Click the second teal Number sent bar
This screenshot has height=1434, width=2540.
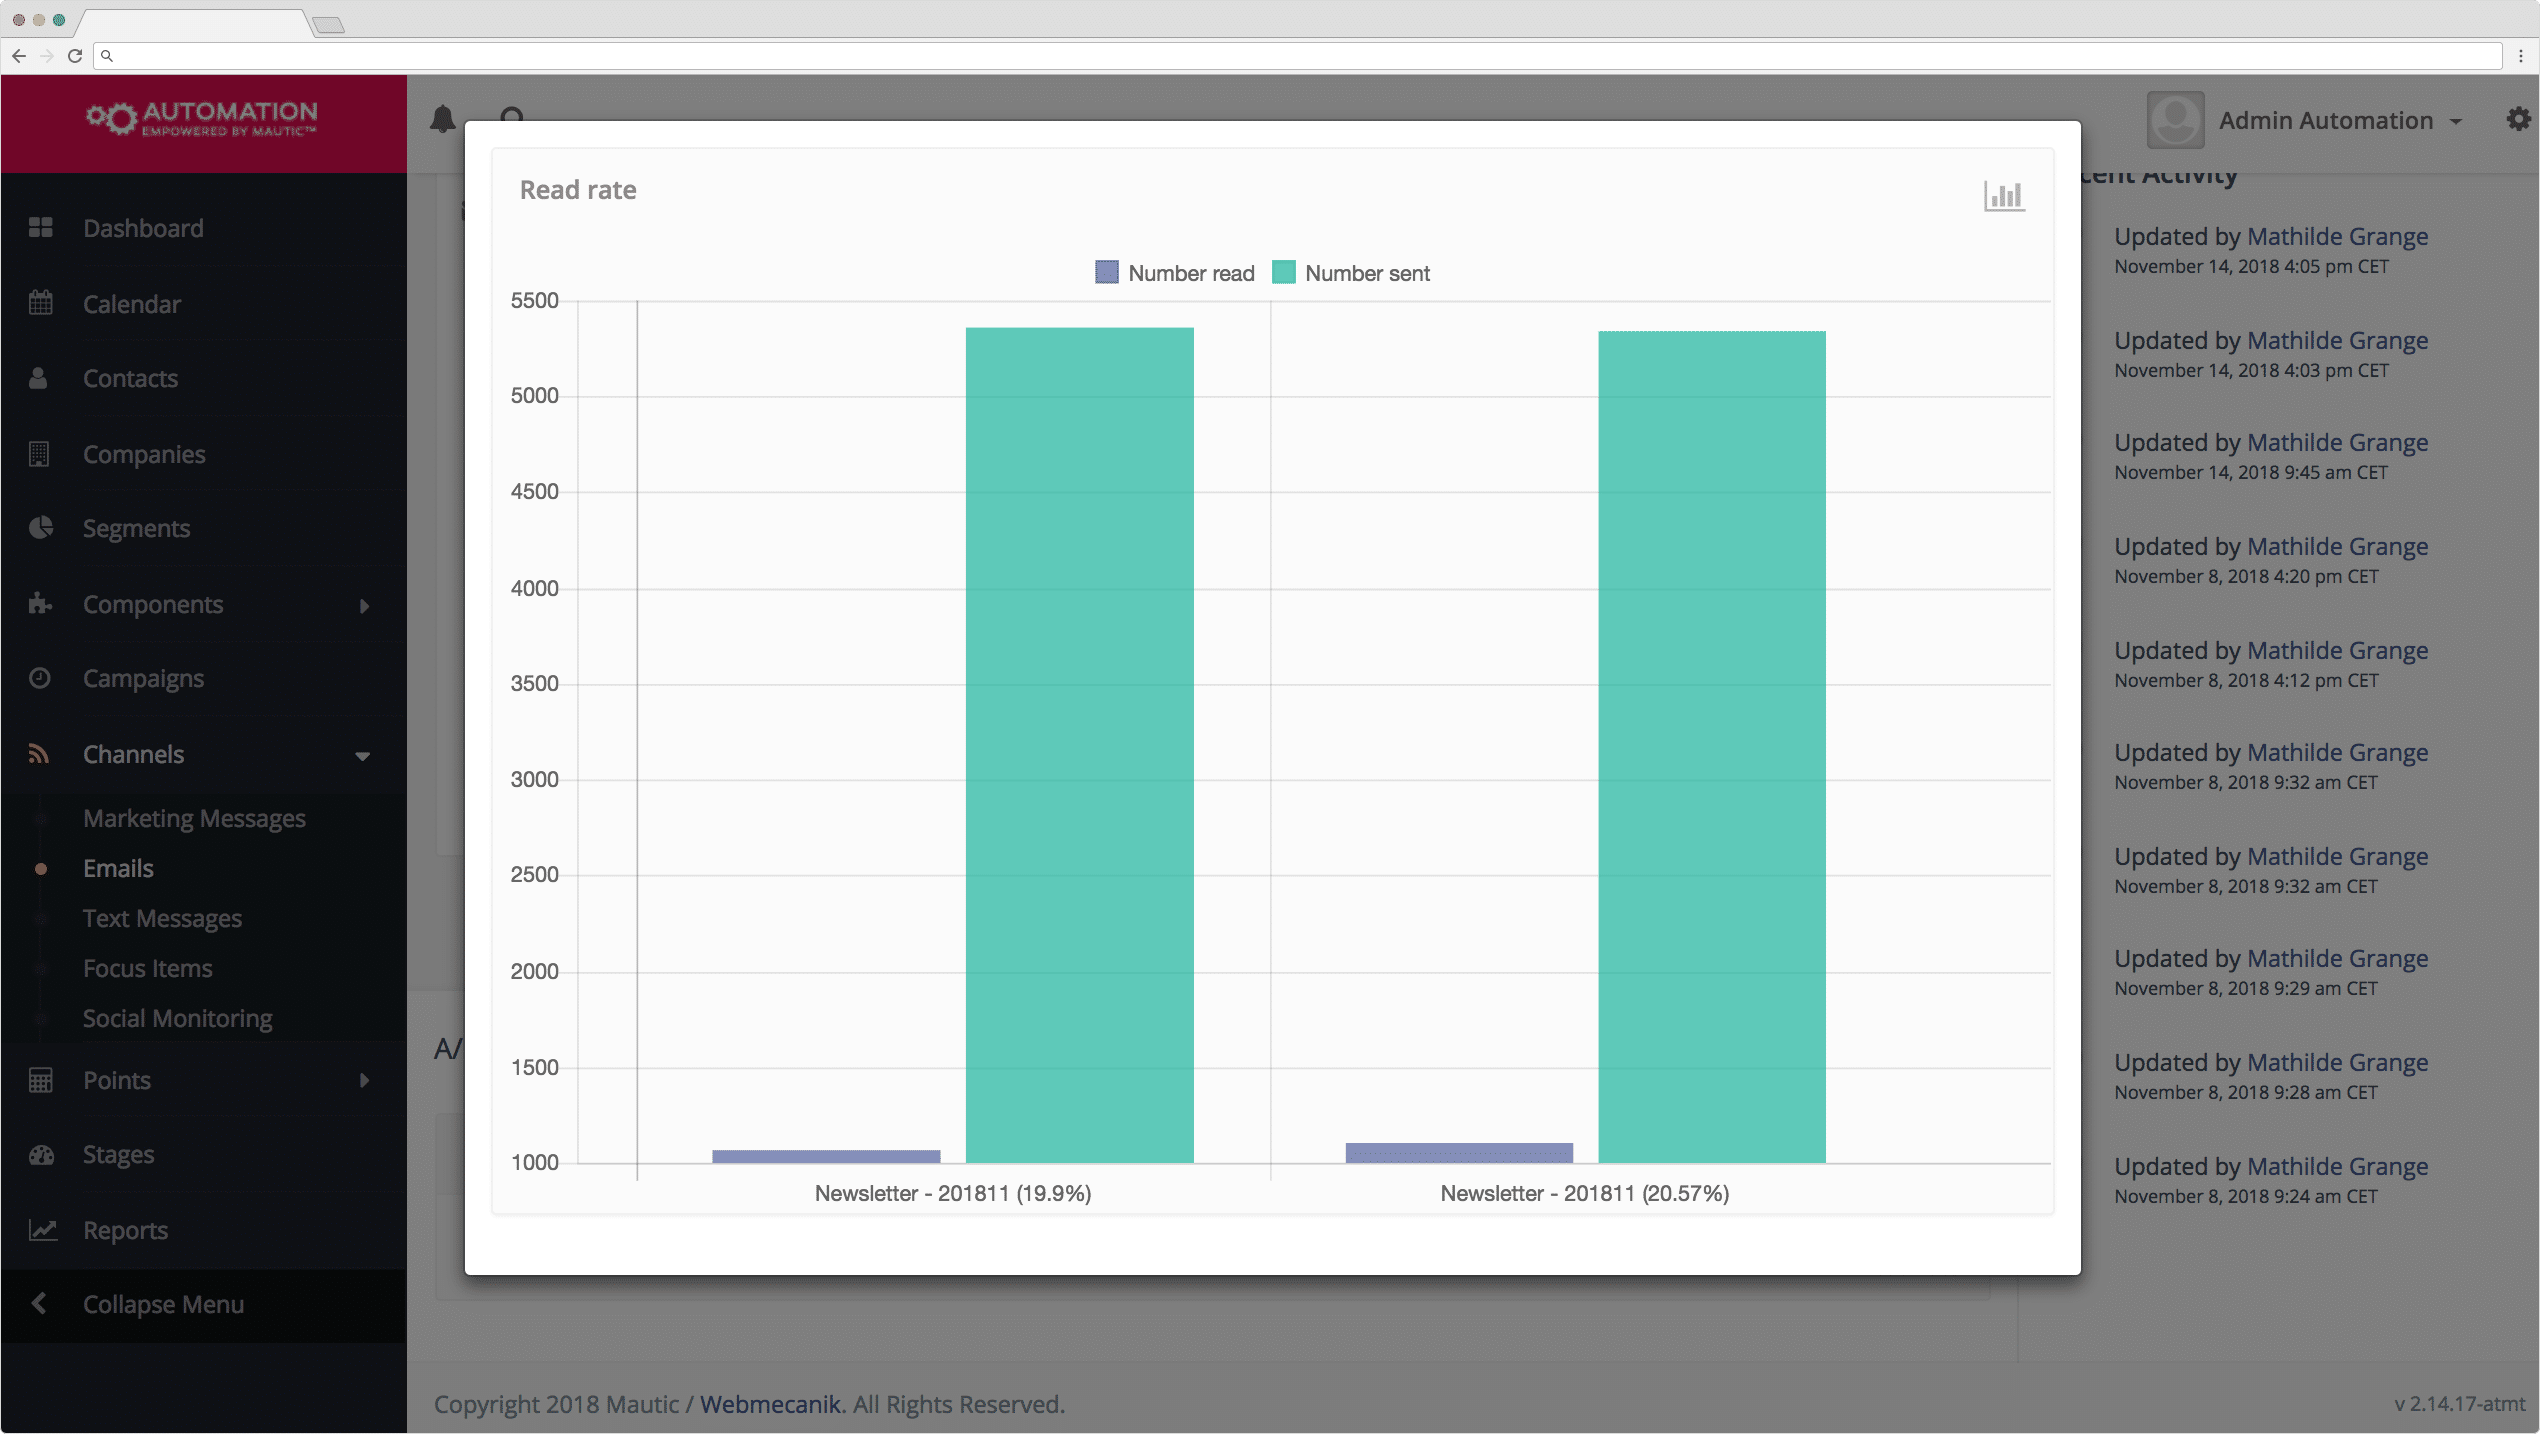(1711, 746)
